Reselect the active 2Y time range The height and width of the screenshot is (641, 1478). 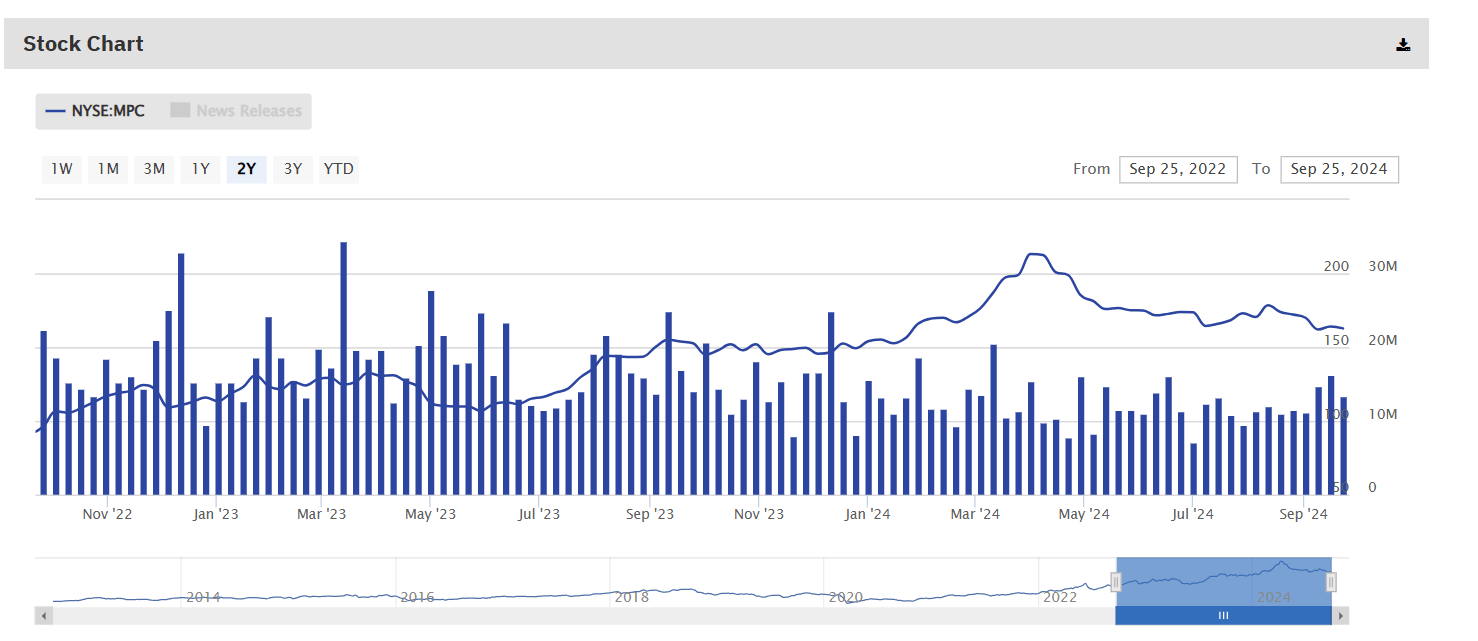coord(246,169)
